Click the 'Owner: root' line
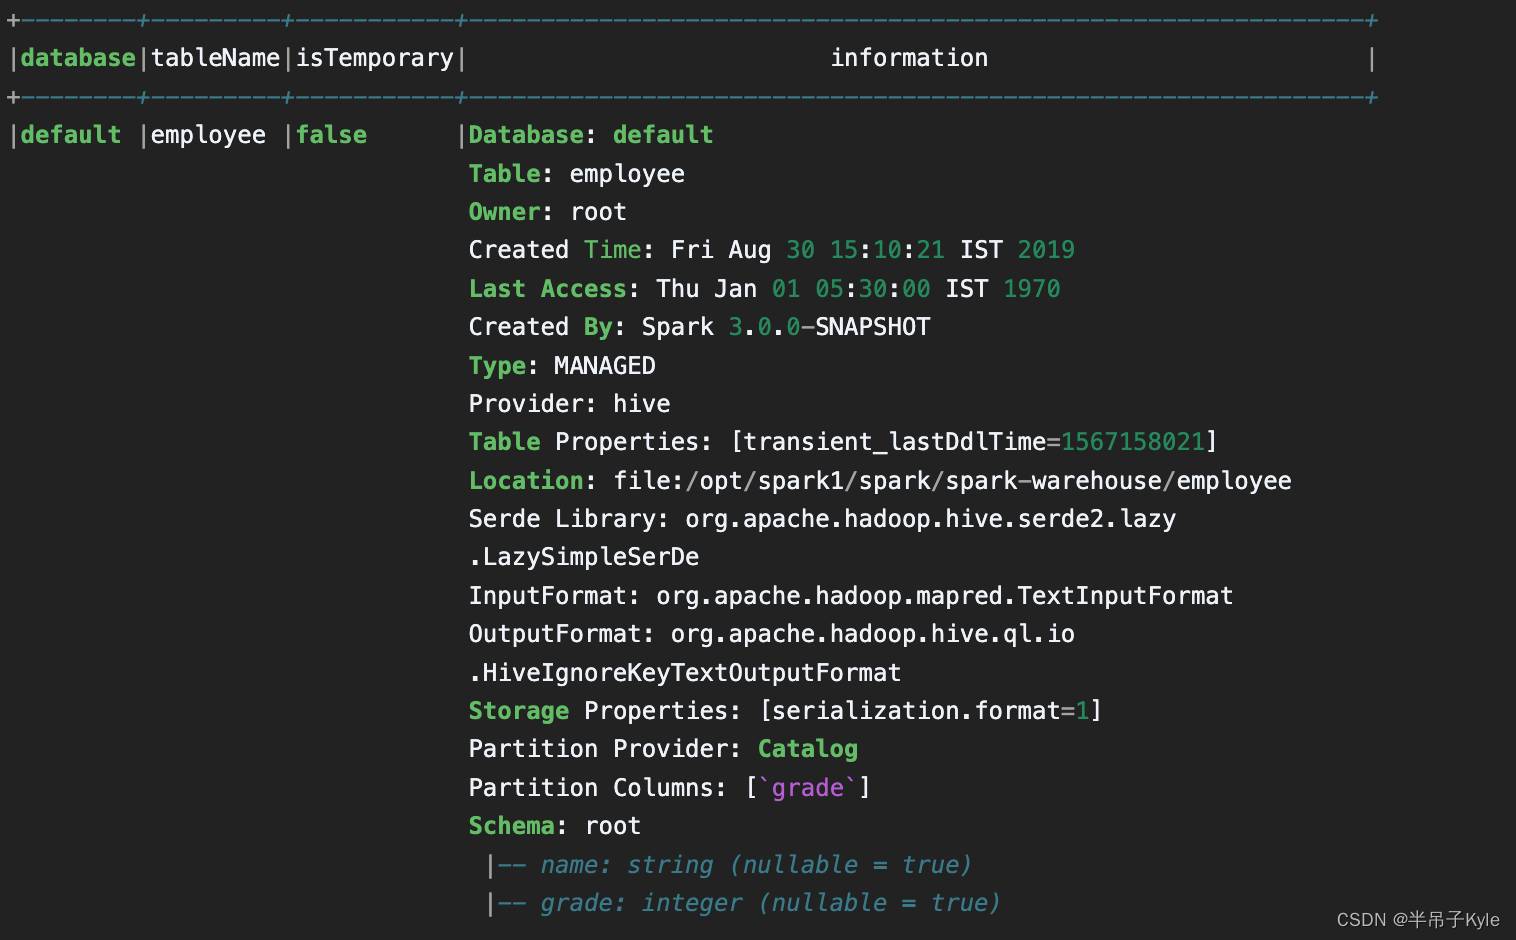The height and width of the screenshot is (940, 1516). [x=548, y=212]
